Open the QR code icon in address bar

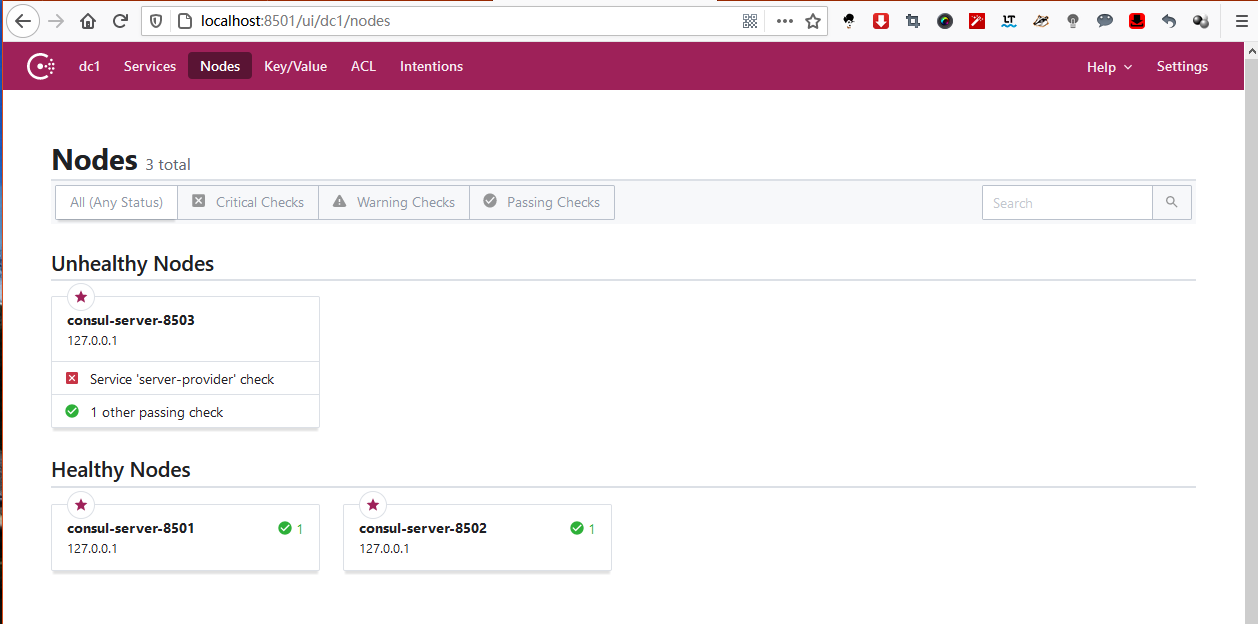pyautogui.click(x=750, y=21)
